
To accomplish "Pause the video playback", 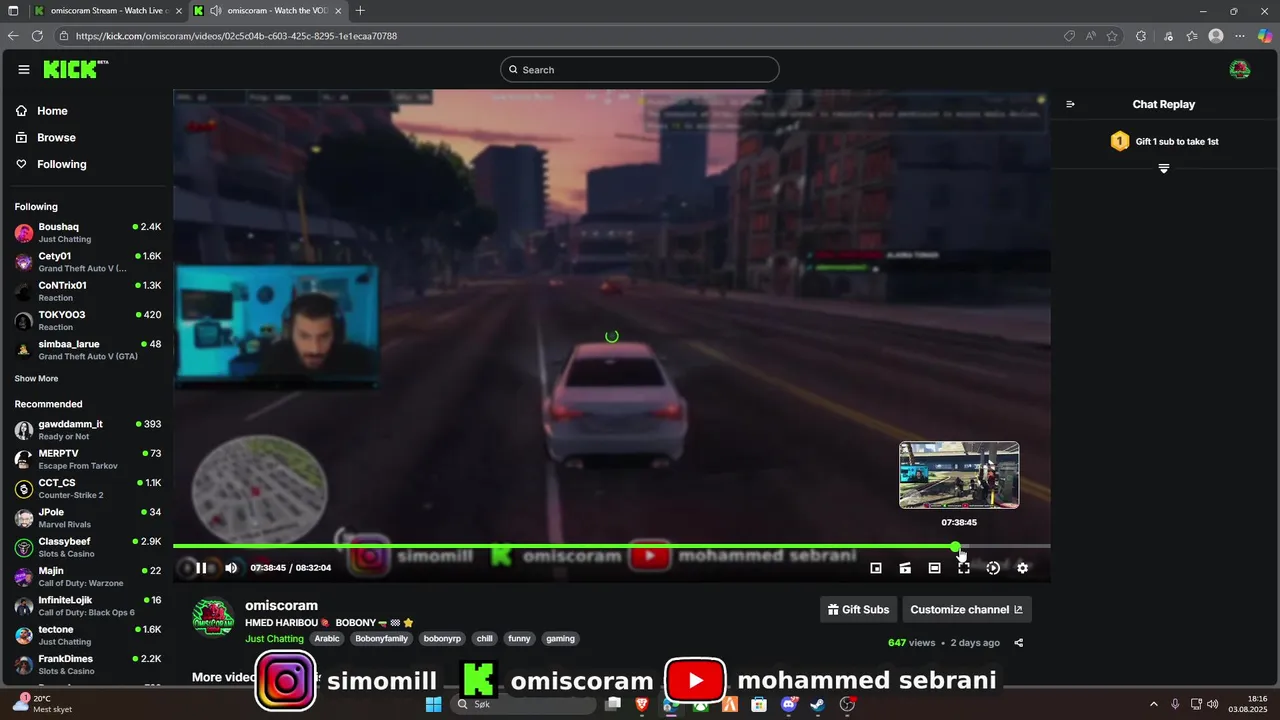I will point(201,568).
